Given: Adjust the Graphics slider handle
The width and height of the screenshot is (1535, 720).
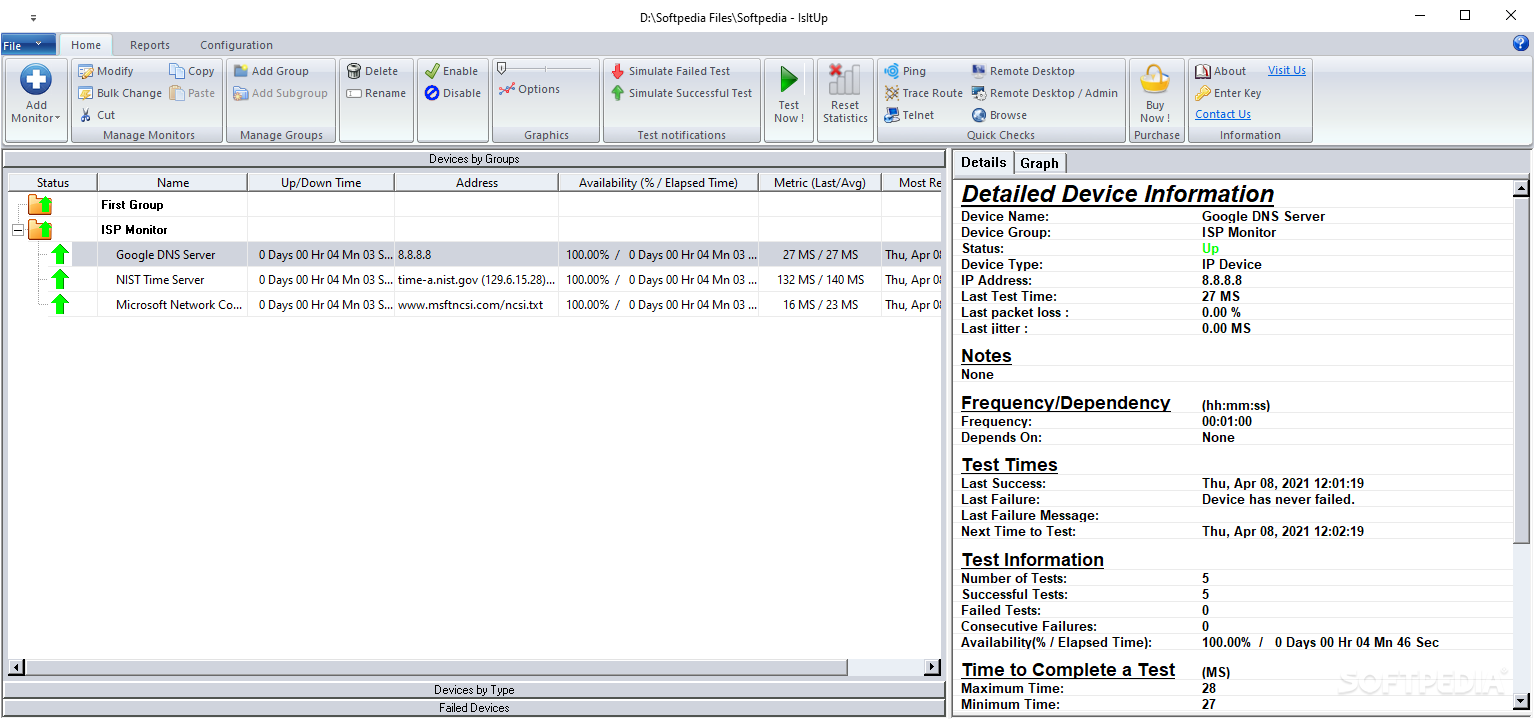Looking at the screenshot, I should pos(502,68).
